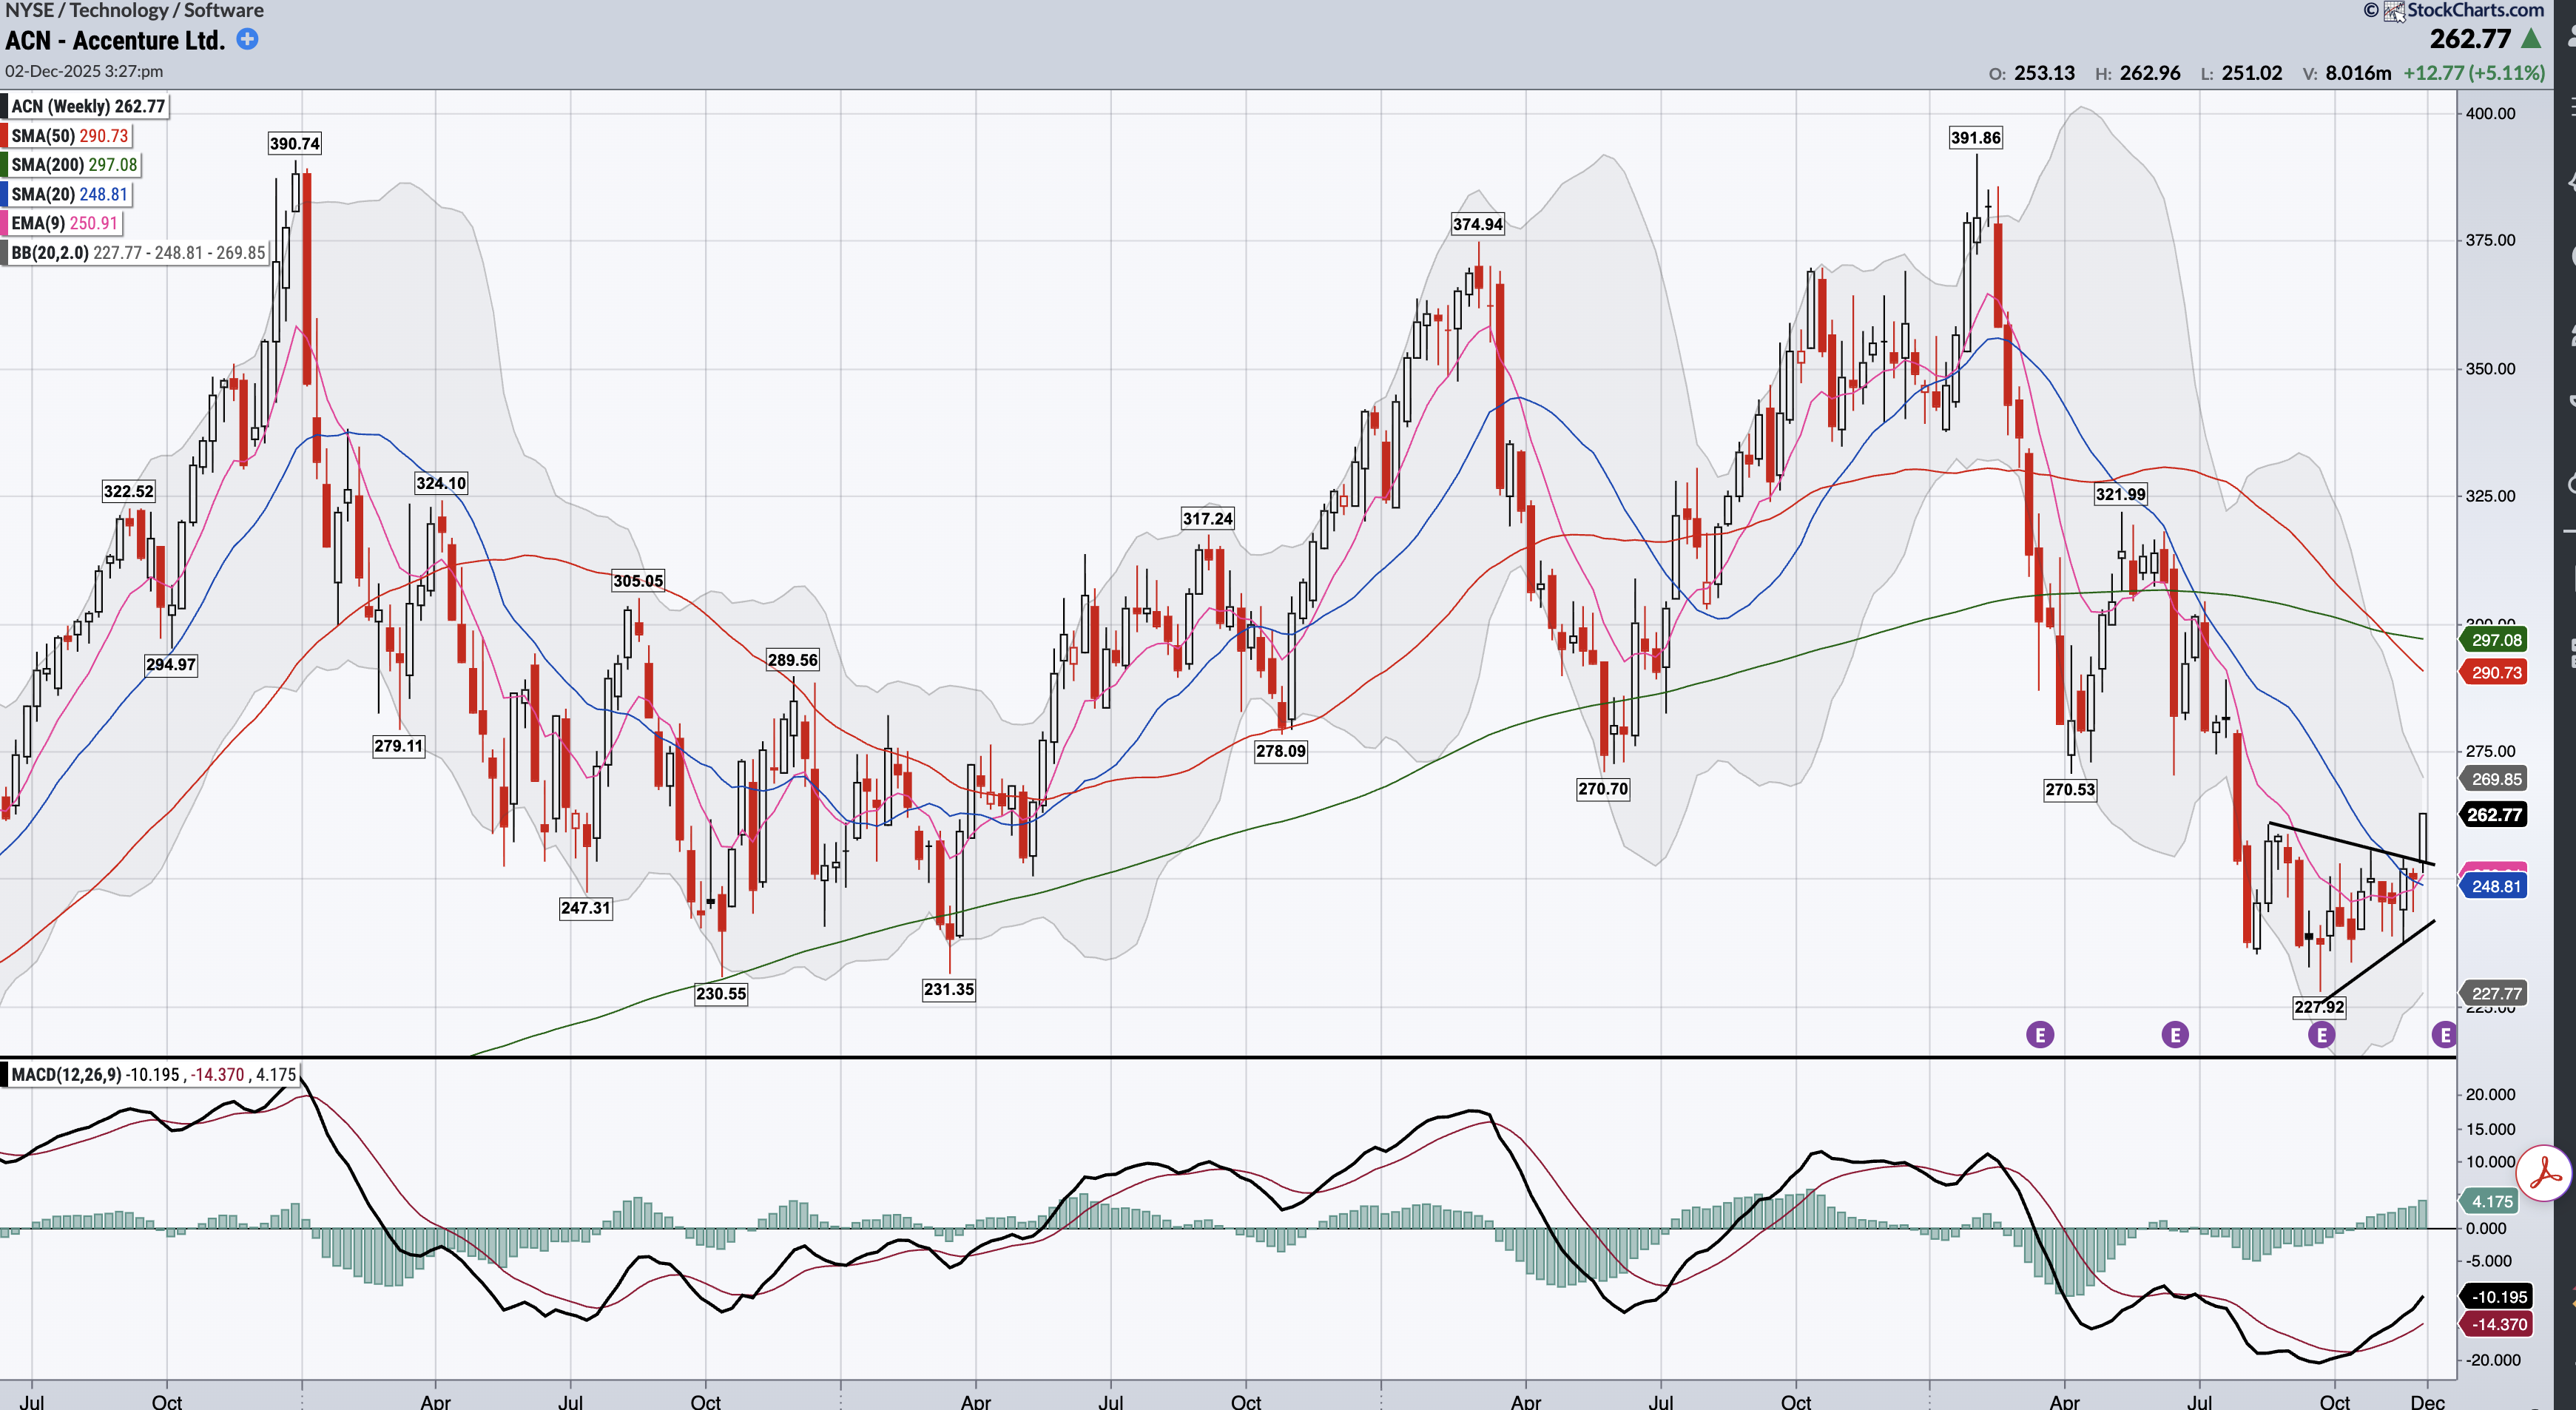Click the earnings E marker below 227.92
Image resolution: width=2576 pixels, height=1410 pixels.
(2322, 1035)
